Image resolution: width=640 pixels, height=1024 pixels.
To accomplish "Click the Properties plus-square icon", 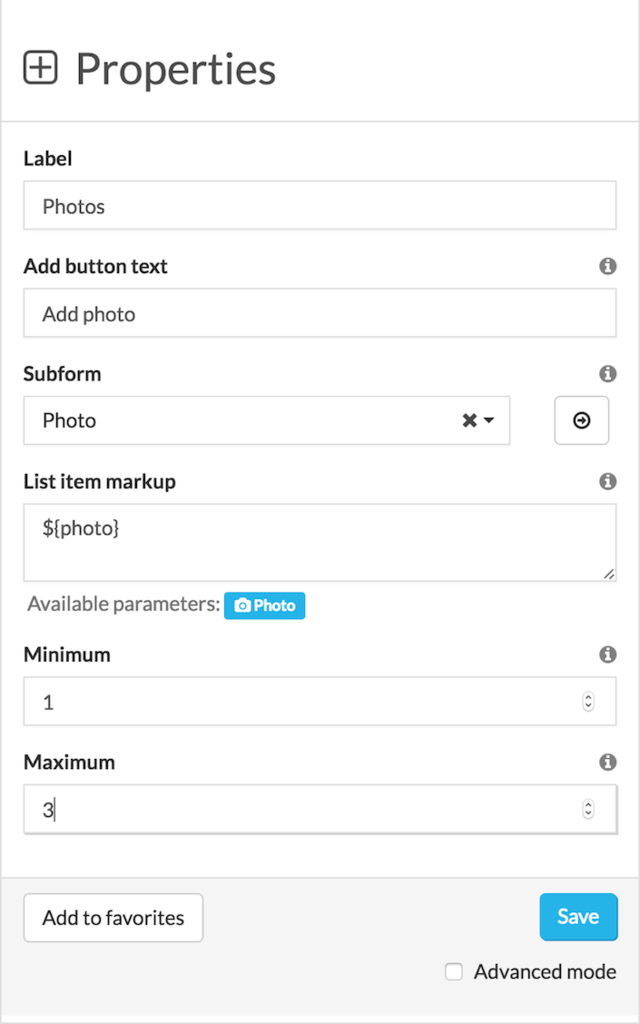I will tap(40, 68).
